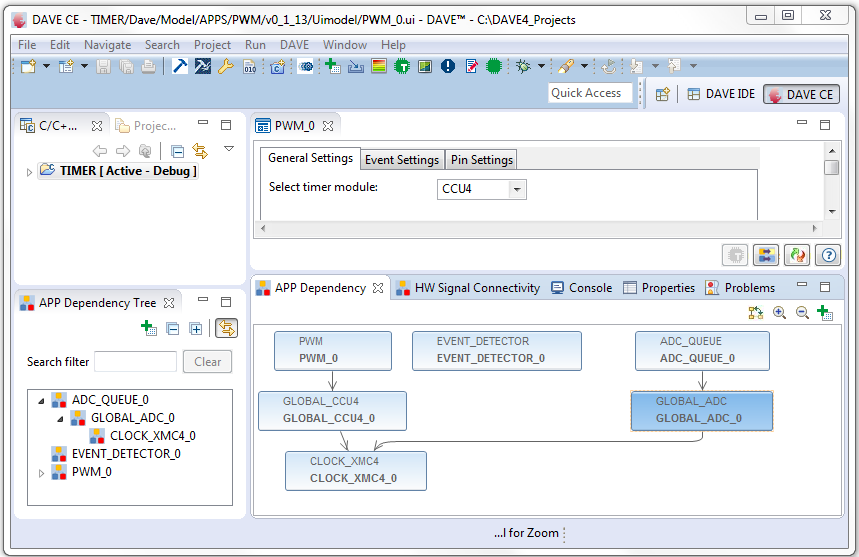Collapse the ADC_QUEUE_0 tree node
859x557 pixels.
(41, 401)
